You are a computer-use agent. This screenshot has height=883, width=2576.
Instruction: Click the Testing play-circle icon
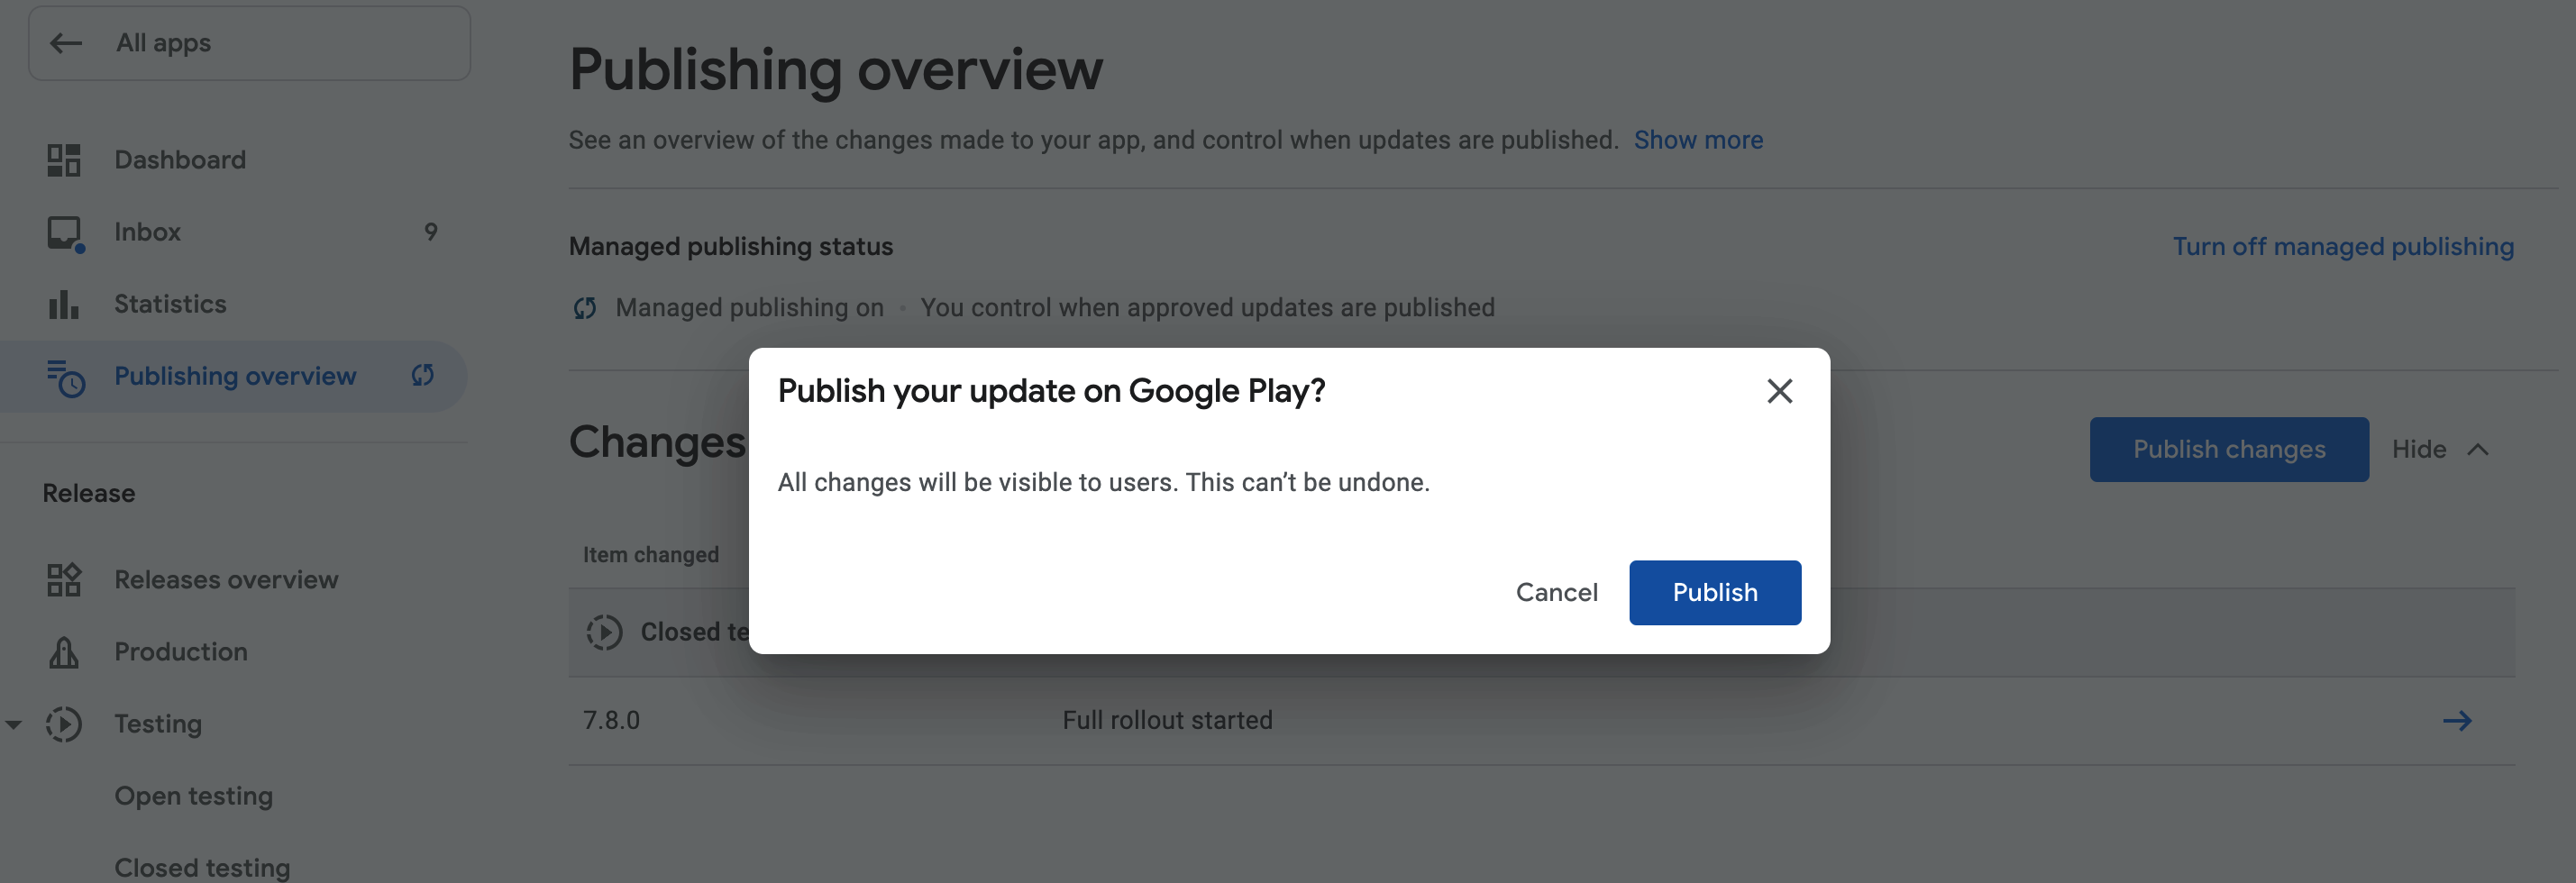click(64, 724)
